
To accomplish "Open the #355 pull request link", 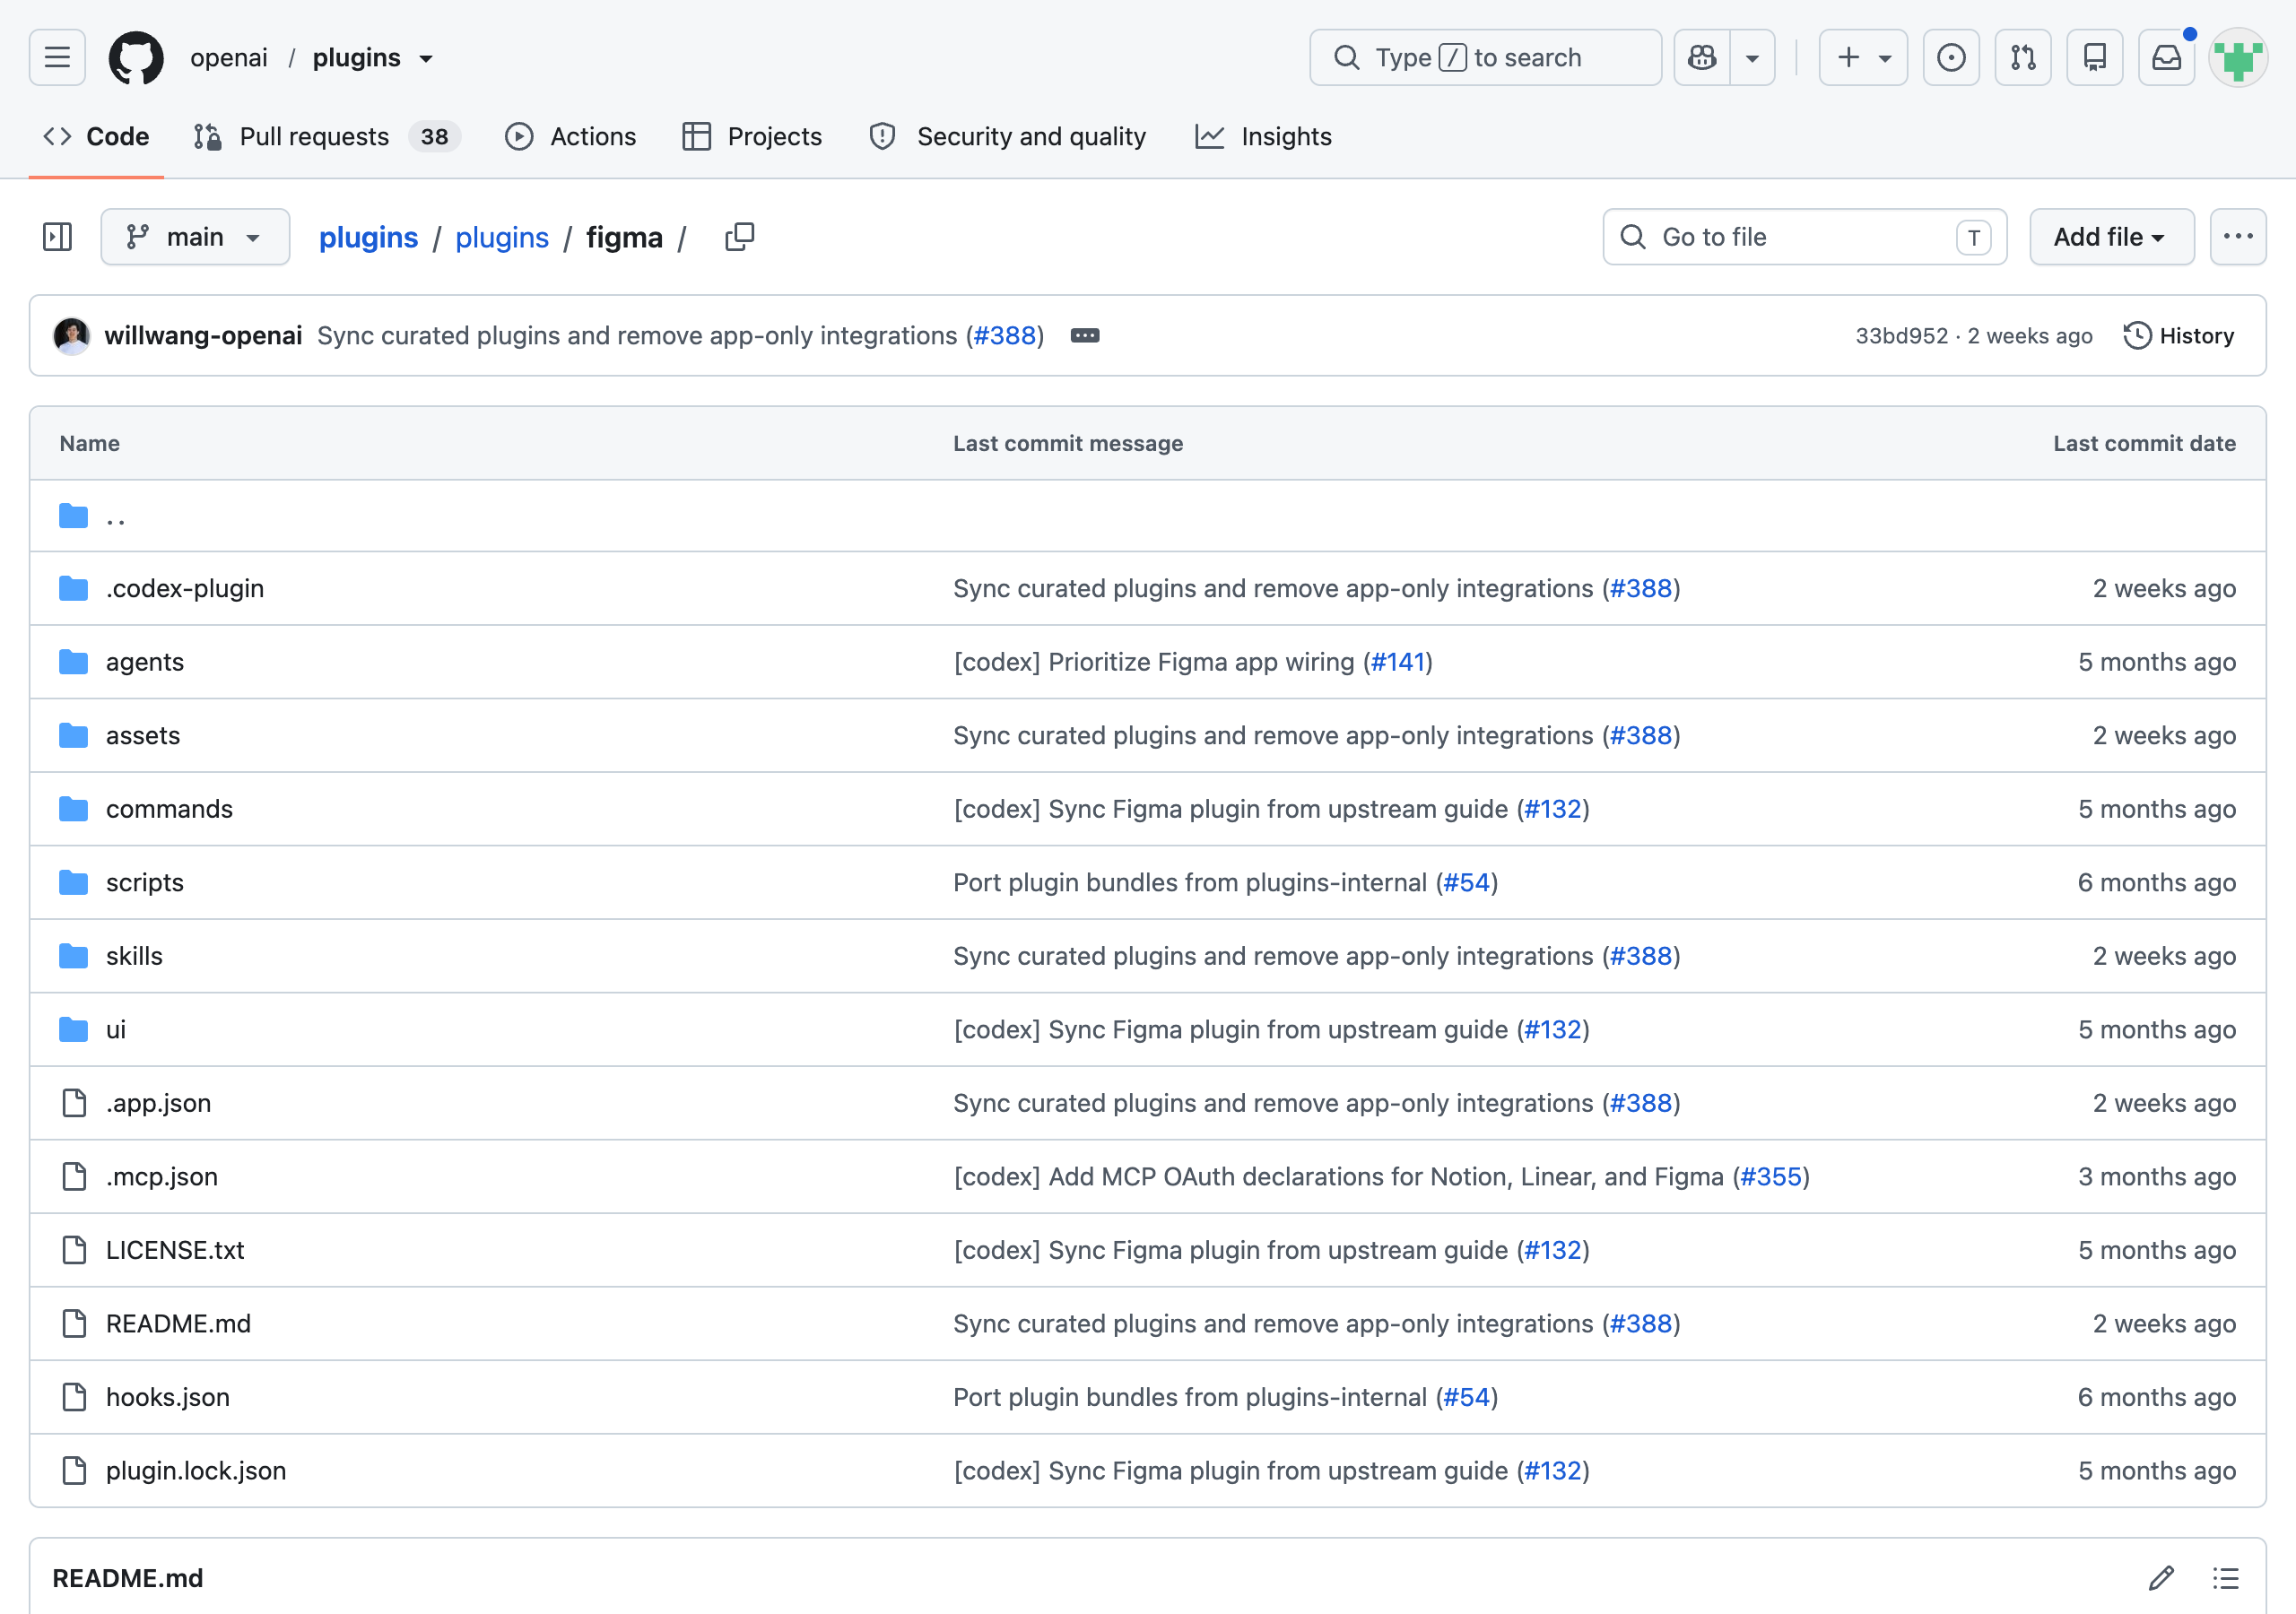I will pyautogui.click(x=1771, y=1177).
